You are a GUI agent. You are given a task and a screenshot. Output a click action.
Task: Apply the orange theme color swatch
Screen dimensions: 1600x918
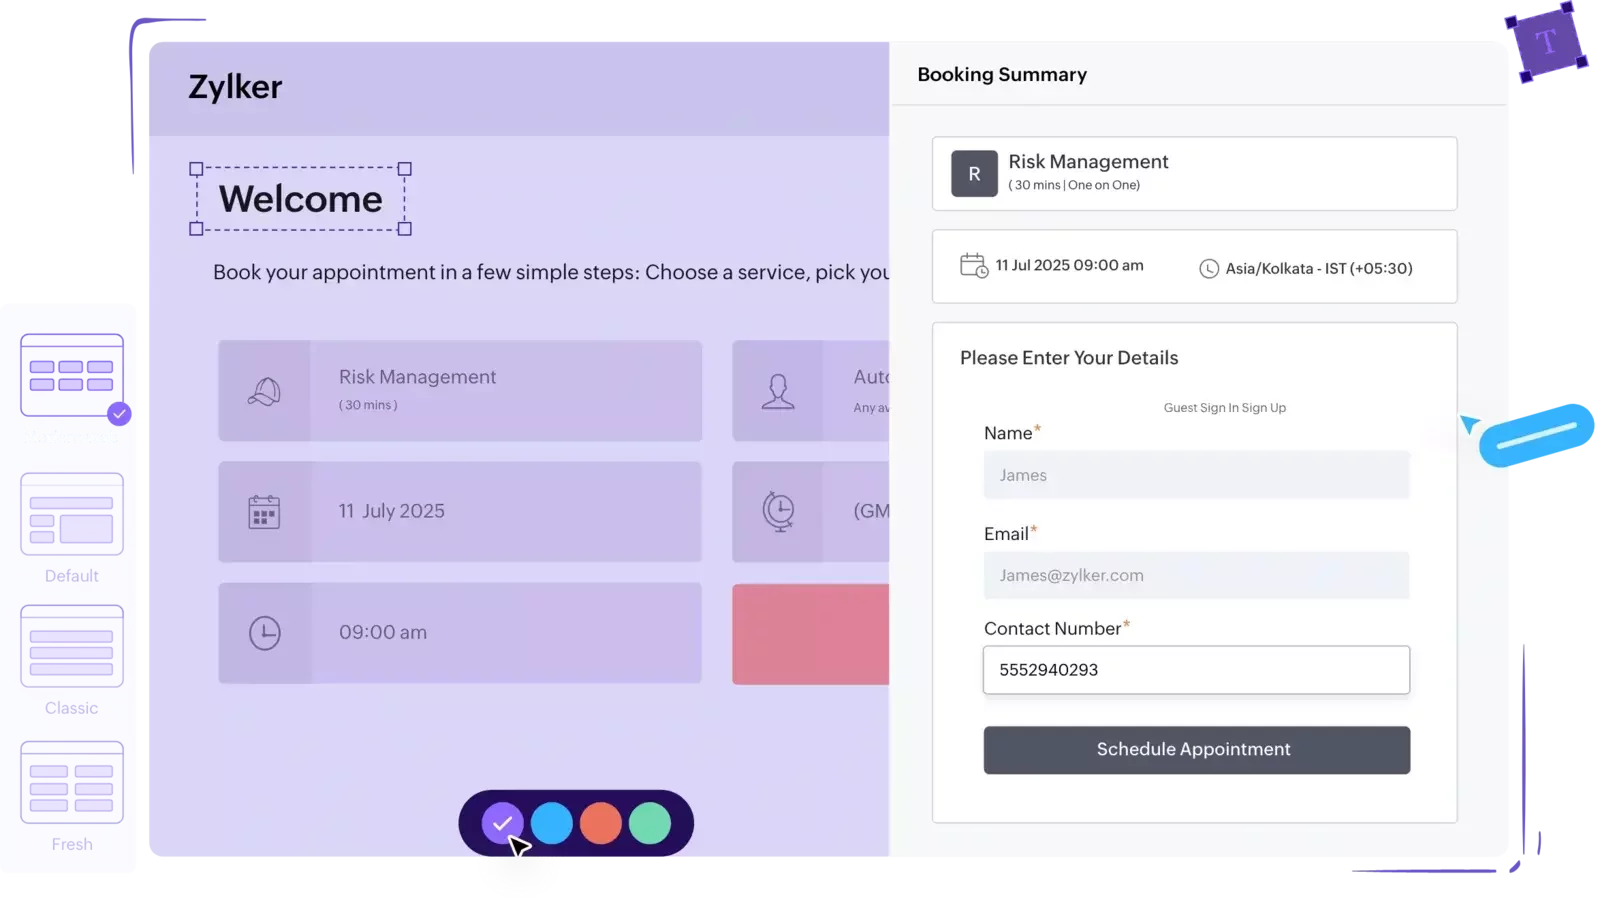pyautogui.click(x=601, y=823)
